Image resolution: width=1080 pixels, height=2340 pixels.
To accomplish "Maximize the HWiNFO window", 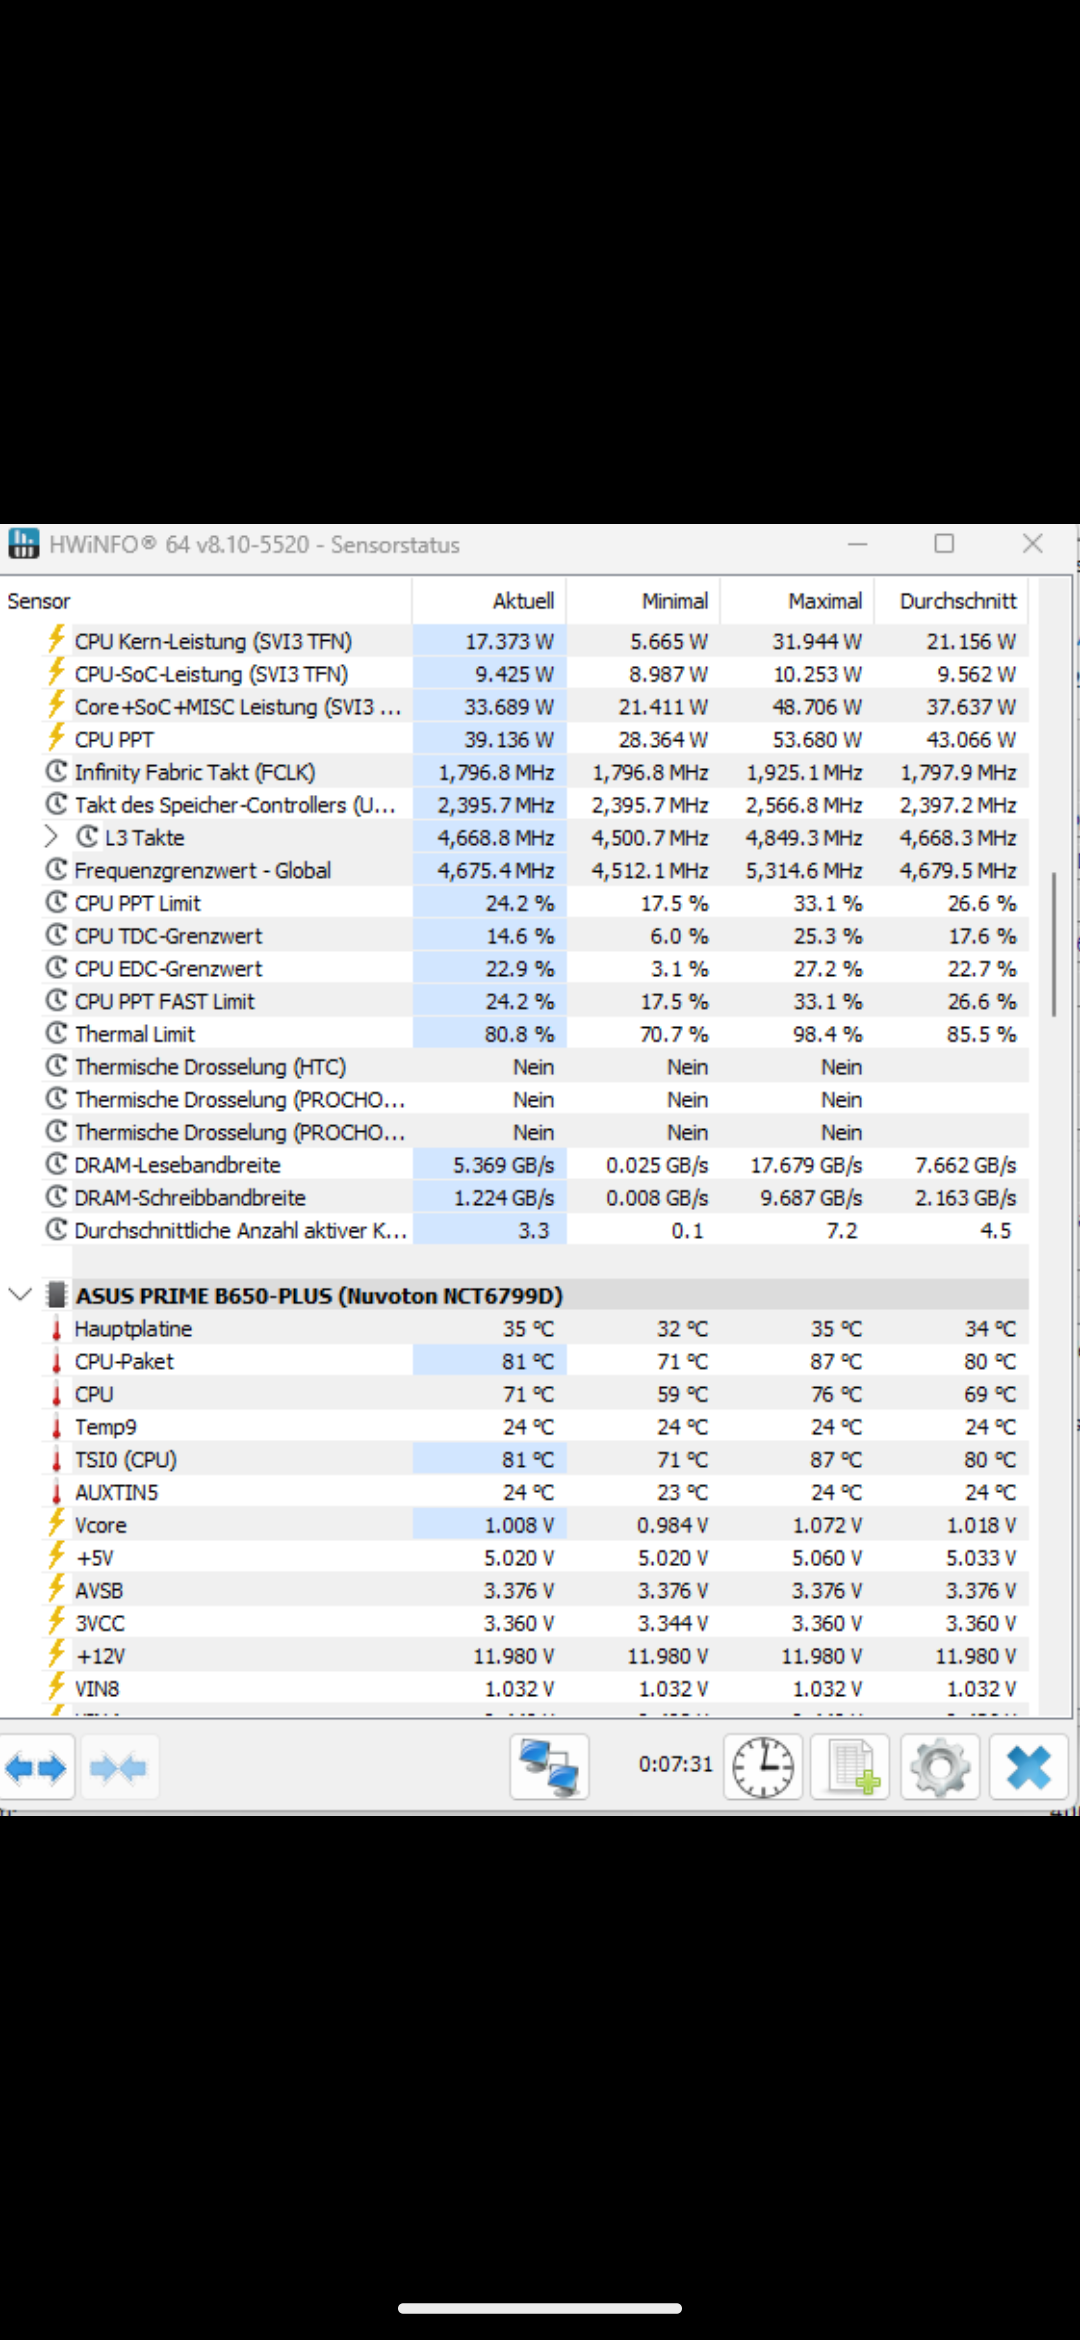I will [x=944, y=544].
